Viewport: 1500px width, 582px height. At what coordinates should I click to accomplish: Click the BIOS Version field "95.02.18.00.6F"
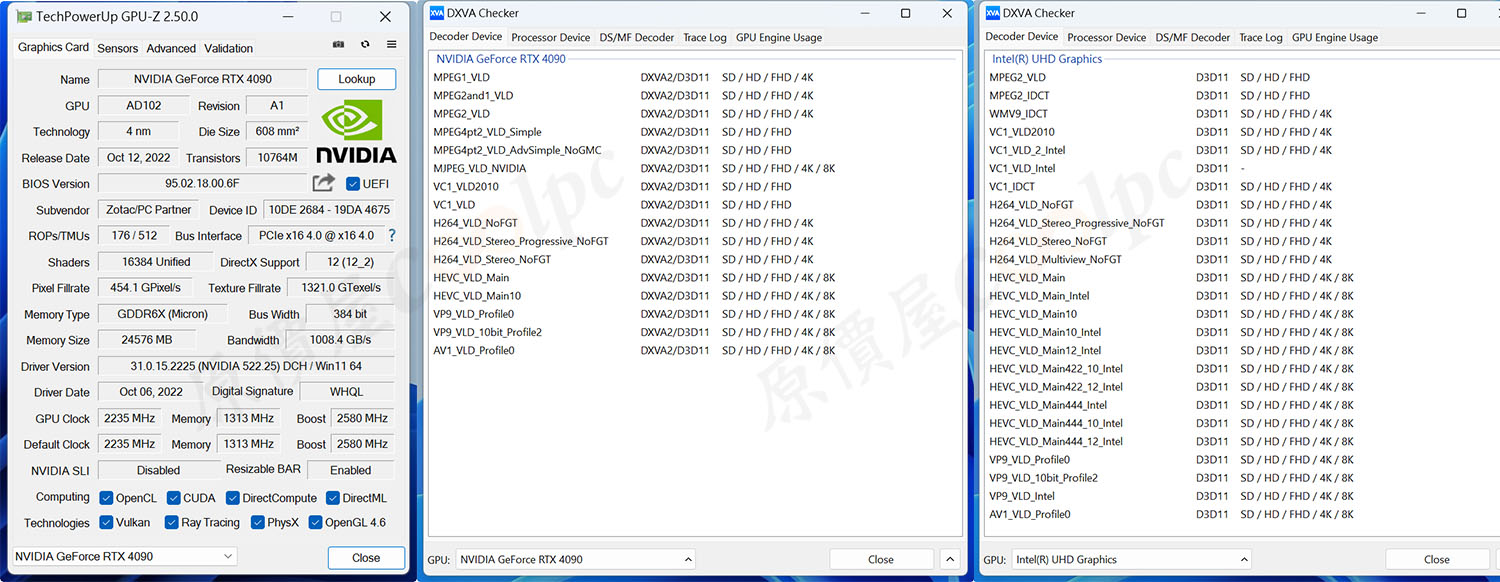pyautogui.click(x=203, y=184)
